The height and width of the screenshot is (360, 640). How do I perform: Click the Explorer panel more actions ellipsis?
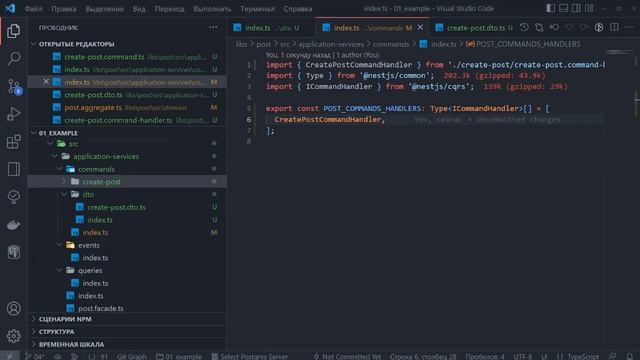point(213,27)
